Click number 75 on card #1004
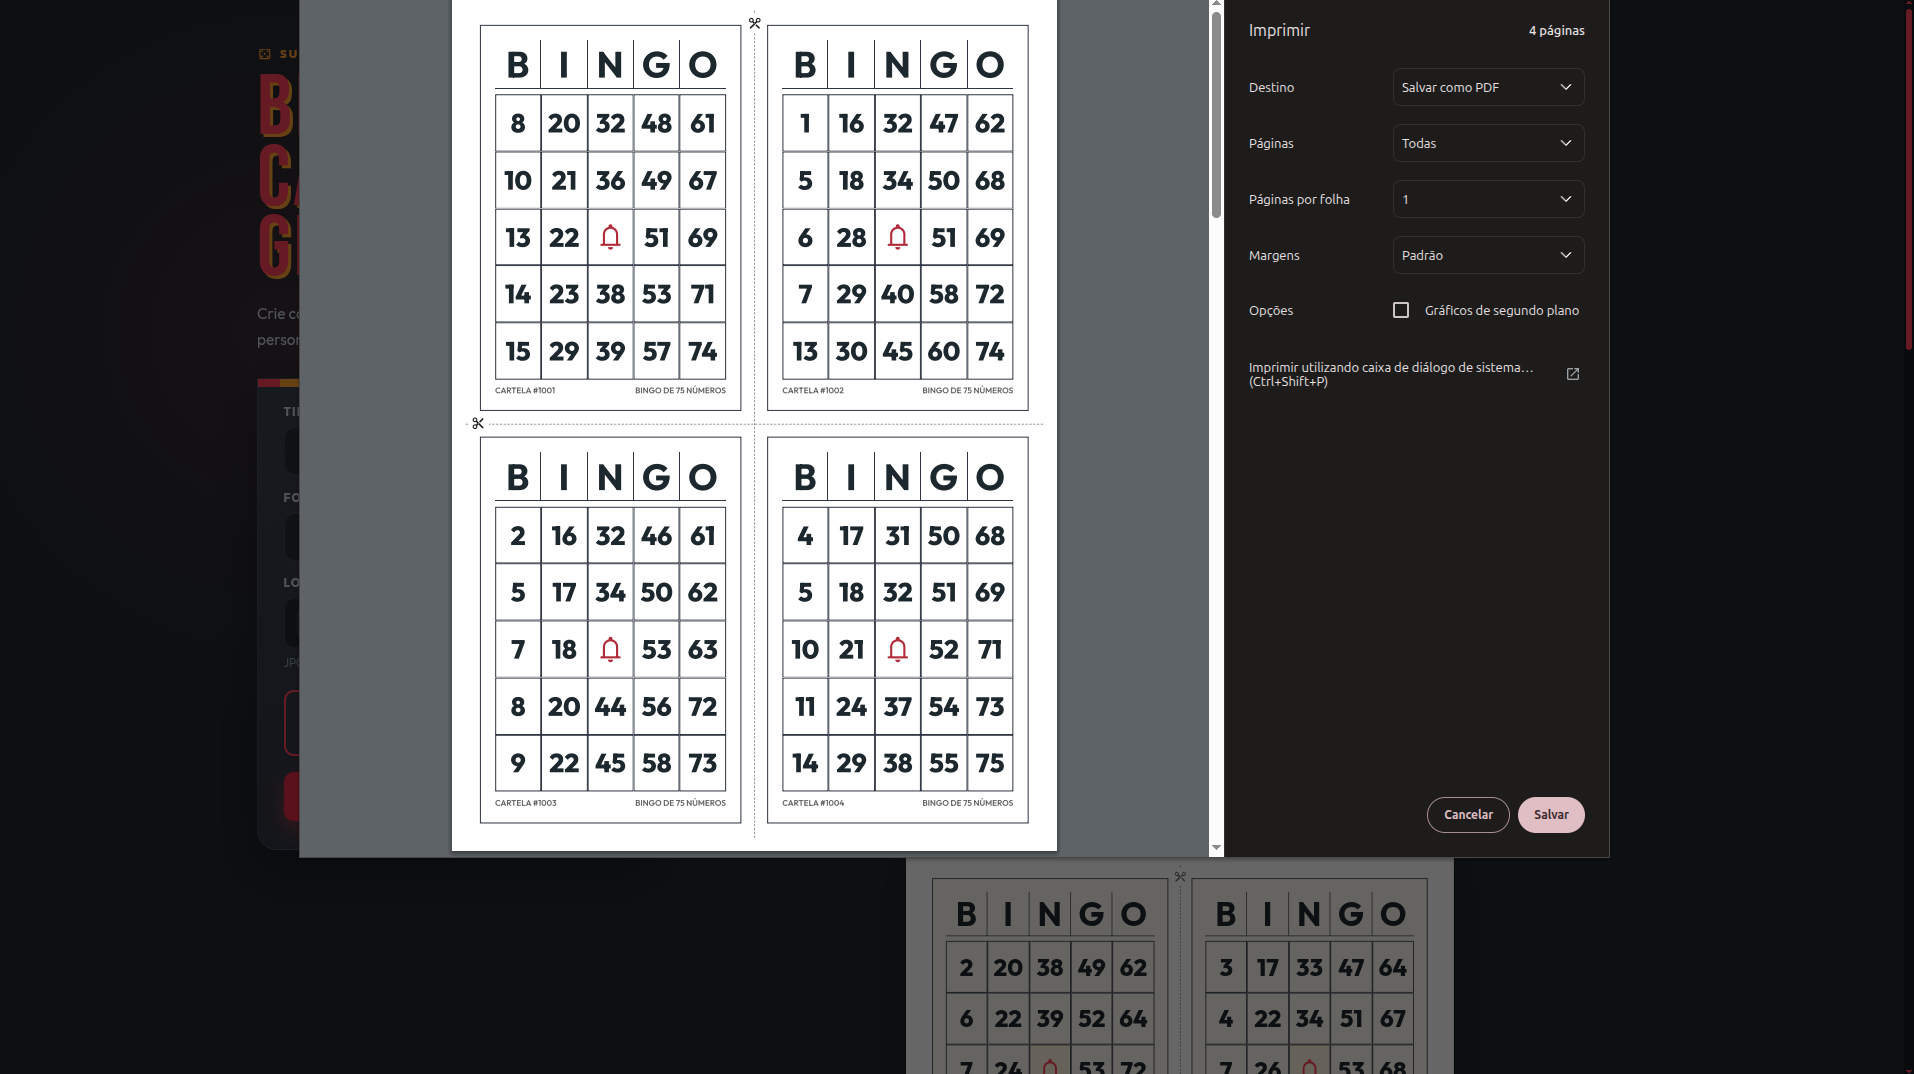Screen dimensions: 1914x1074 (x=990, y=763)
